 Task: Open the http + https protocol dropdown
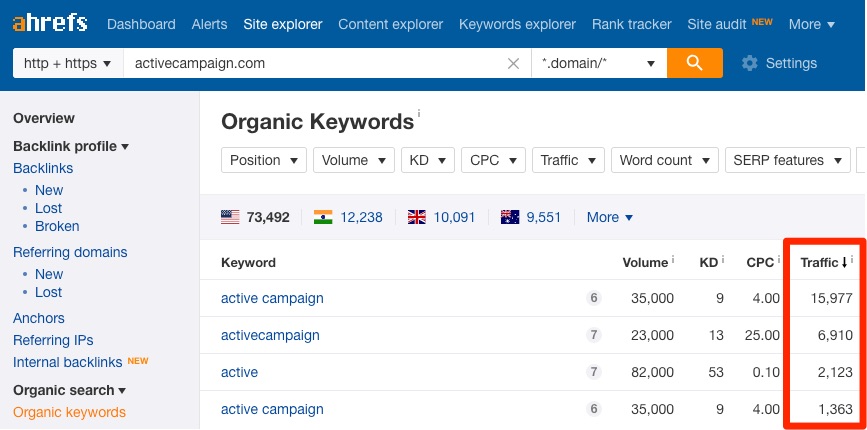tap(67, 63)
